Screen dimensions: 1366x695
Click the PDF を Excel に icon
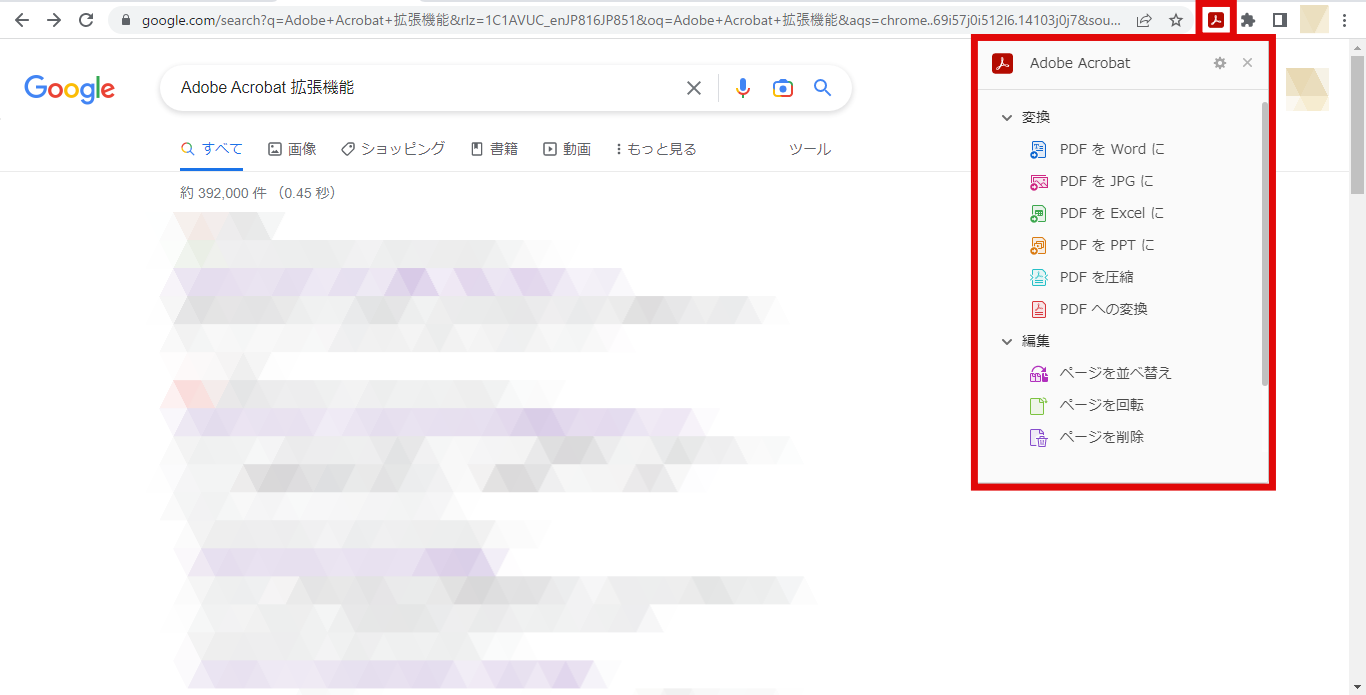pos(1039,213)
